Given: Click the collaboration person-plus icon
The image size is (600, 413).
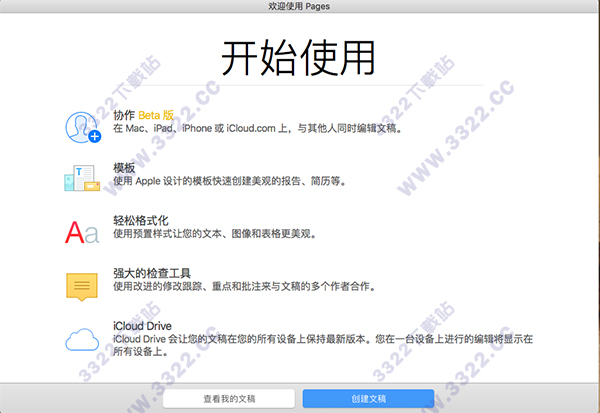Looking at the screenshot, I should point(83,127).
